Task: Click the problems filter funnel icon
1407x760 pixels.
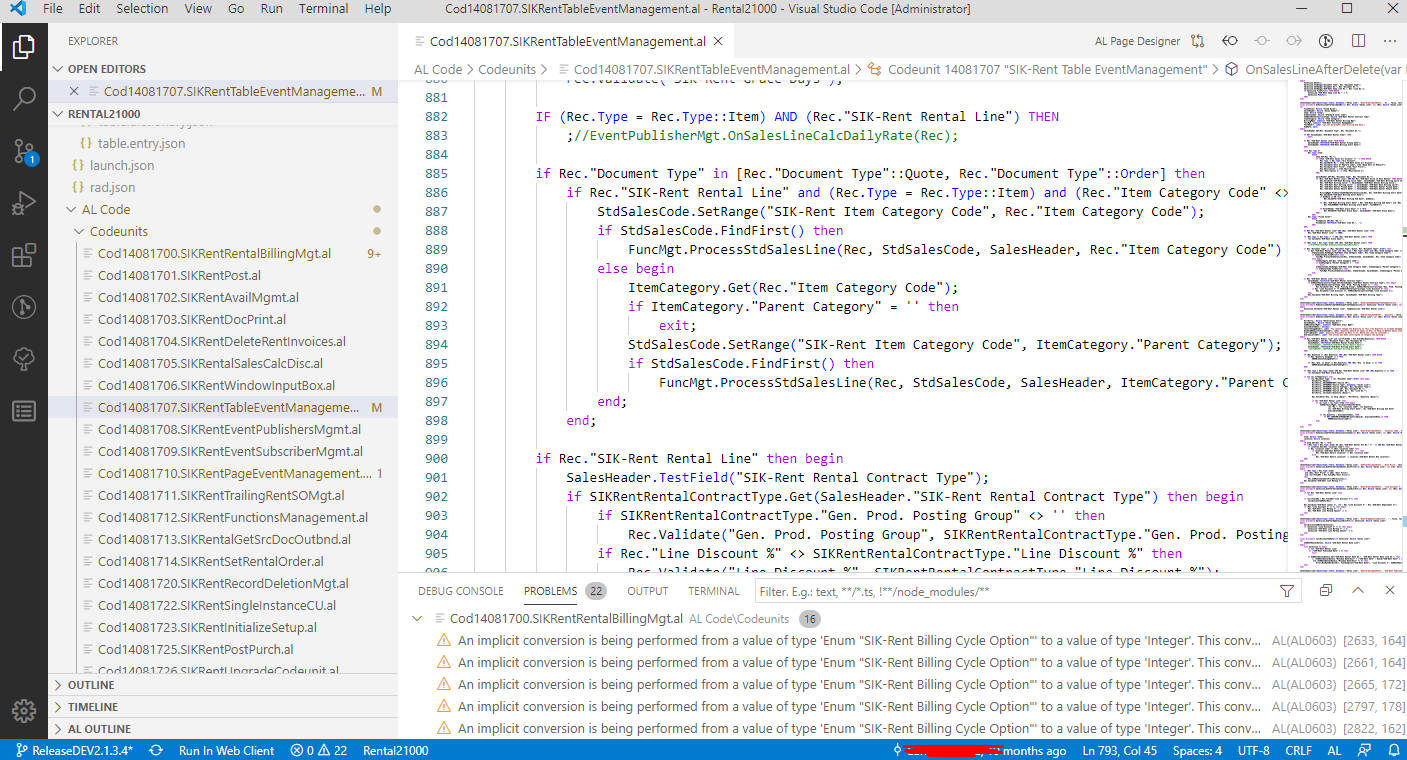Action: 1287,591
